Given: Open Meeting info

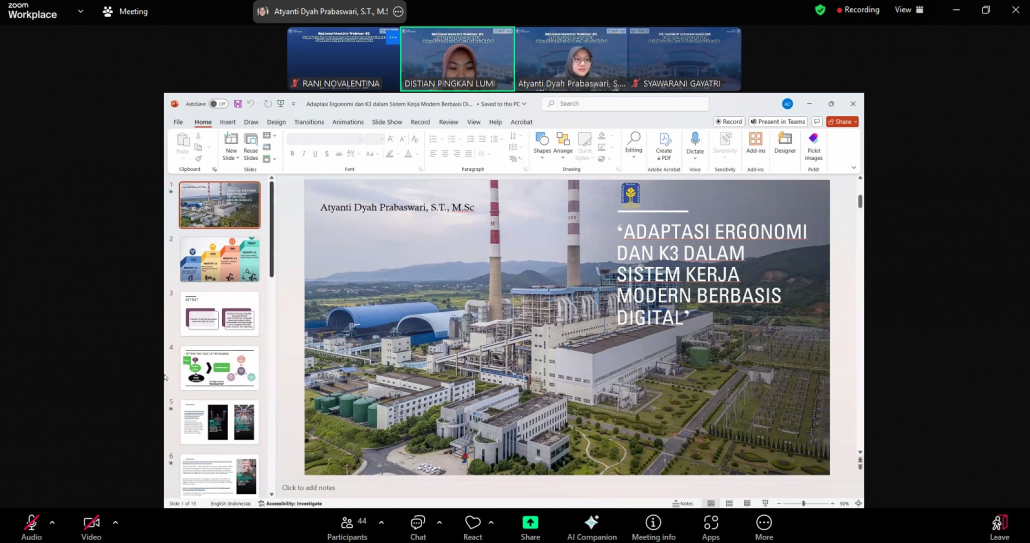Looking at the screenshot, I should point(653,527).
